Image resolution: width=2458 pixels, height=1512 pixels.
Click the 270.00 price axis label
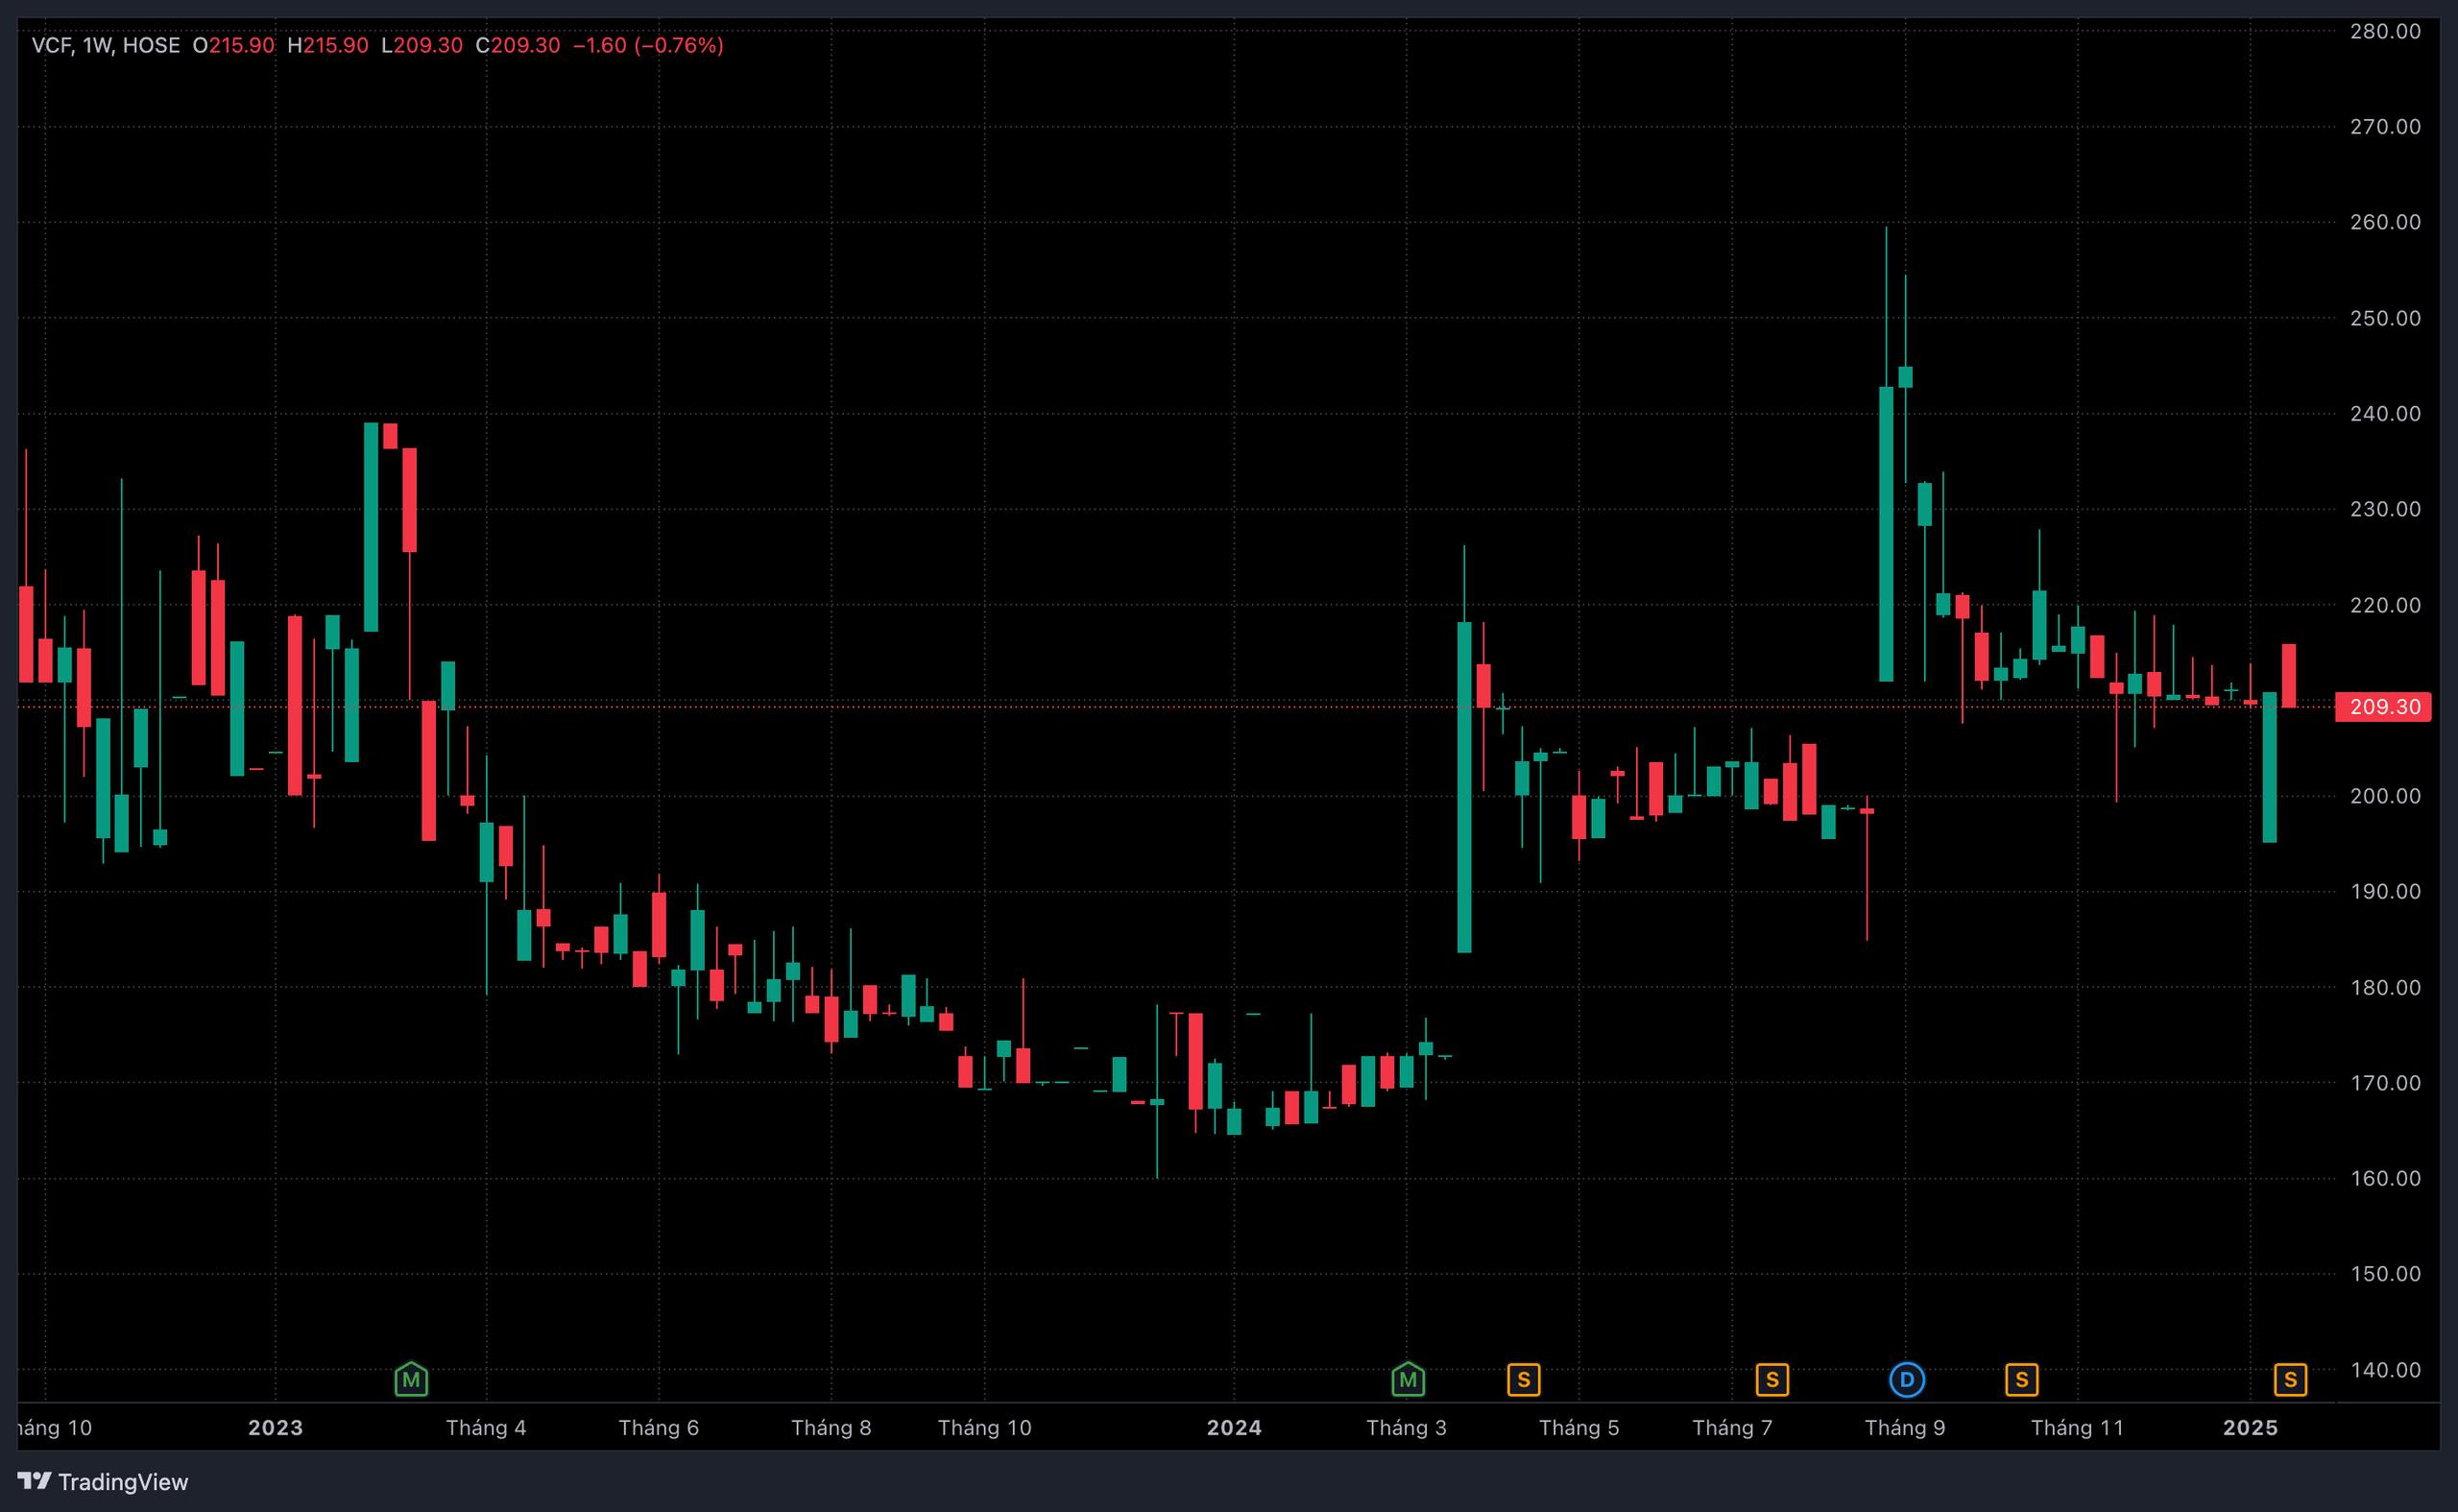[2385, 127]
